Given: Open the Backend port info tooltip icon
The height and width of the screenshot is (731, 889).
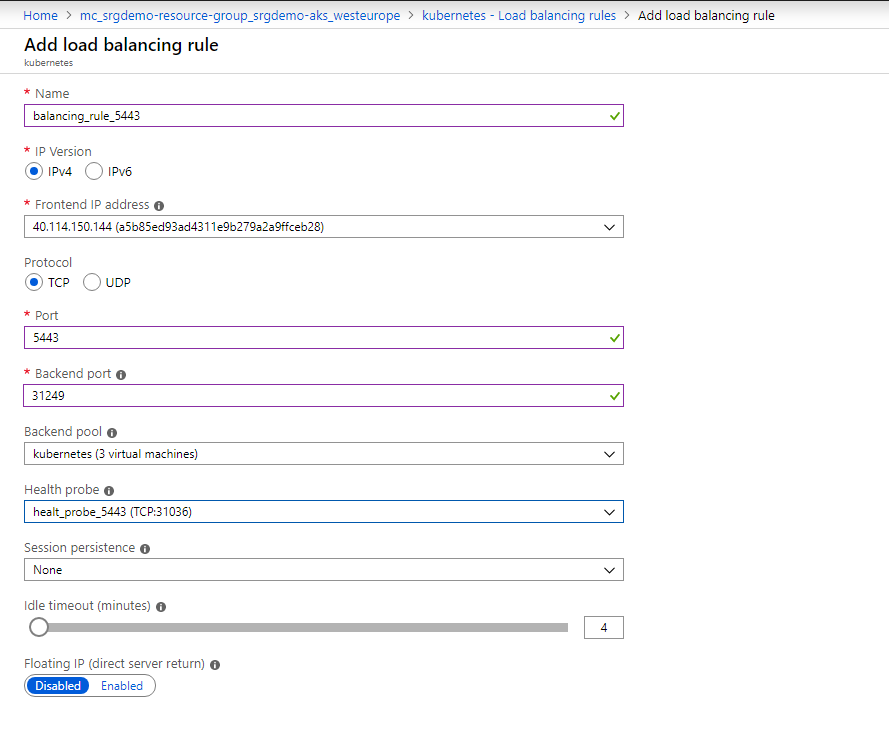Looking at the screenshot, I should tap(120, 373).
